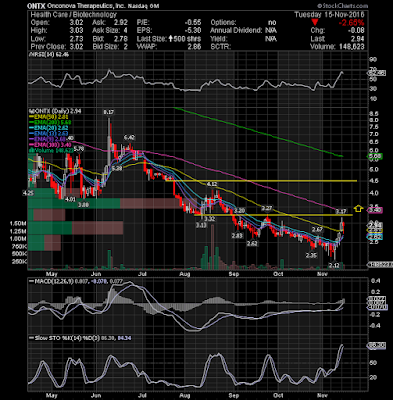Click the magenta EMA(300) legend entry
The width and height of the screenshot is (393, 400).
point(50,145)
